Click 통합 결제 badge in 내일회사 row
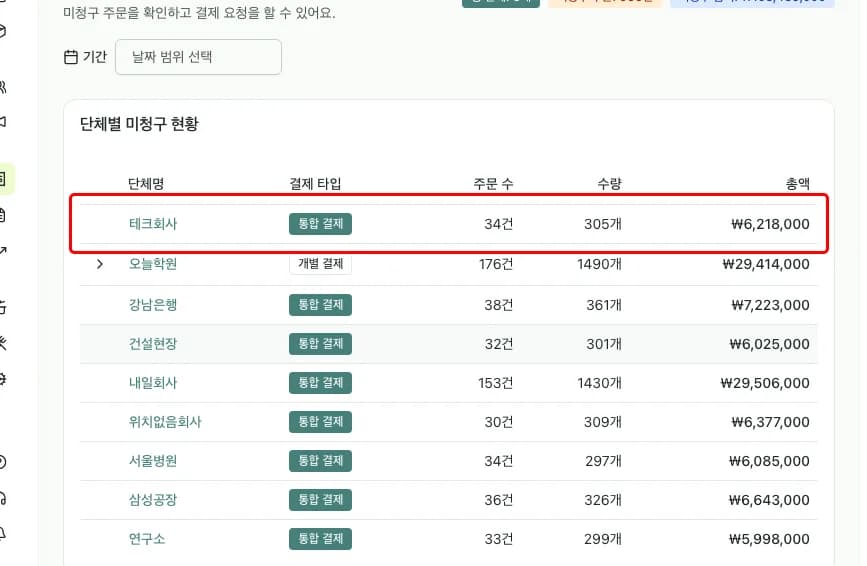Image resolution: width=867 pixels, height=566 pixels. pyautogui.click(x=320, y=382)
